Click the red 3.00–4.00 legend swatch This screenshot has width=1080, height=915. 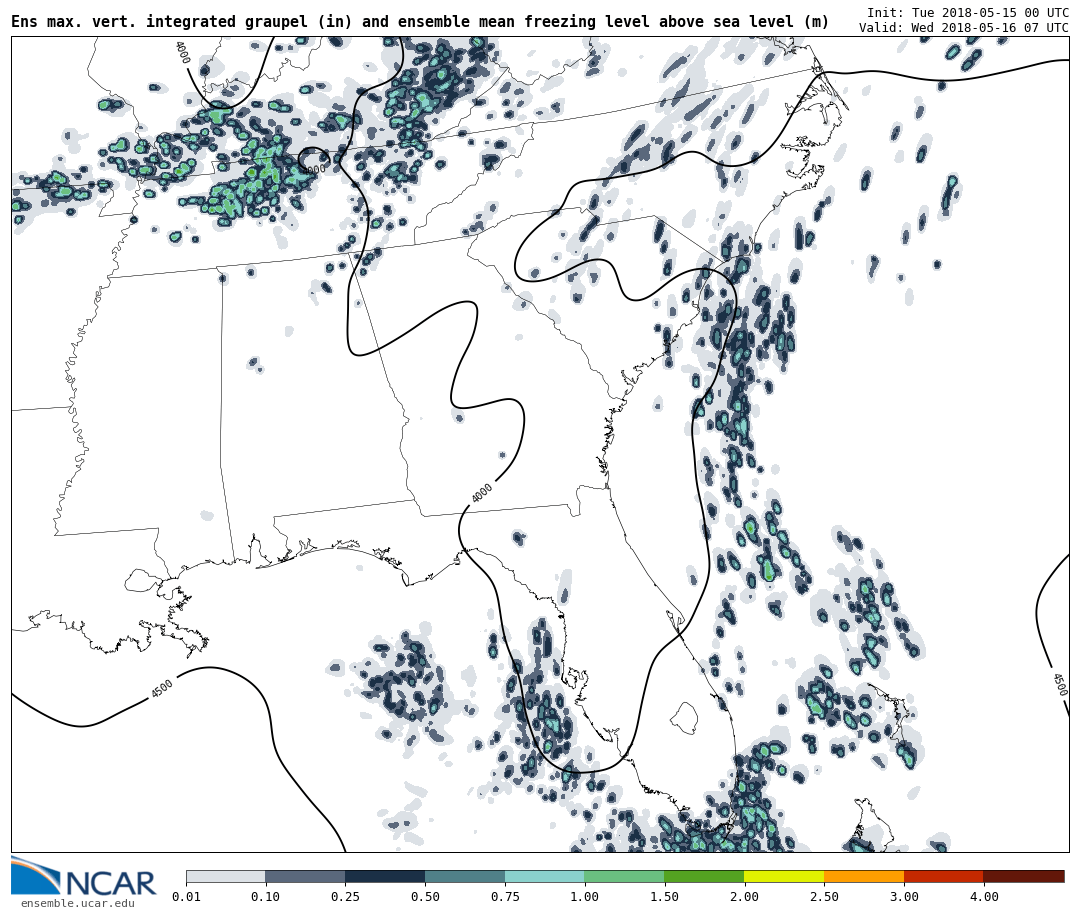point(943,876)
